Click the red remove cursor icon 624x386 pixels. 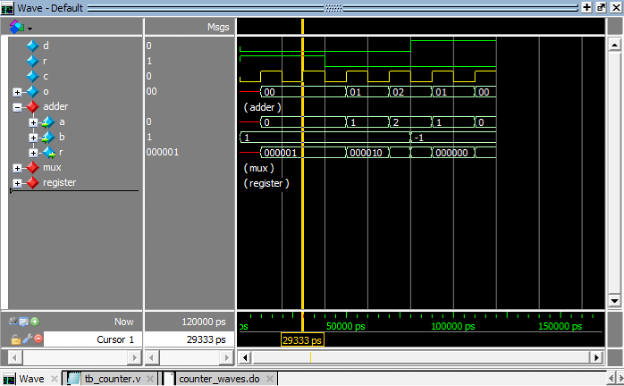click(x=38, y=339)
